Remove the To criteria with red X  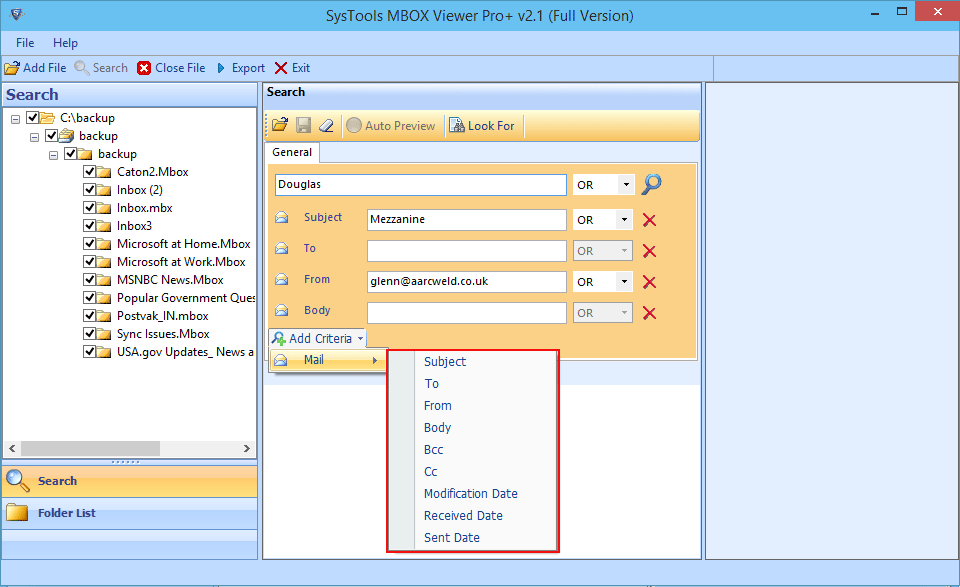click(x=650, y=251)
